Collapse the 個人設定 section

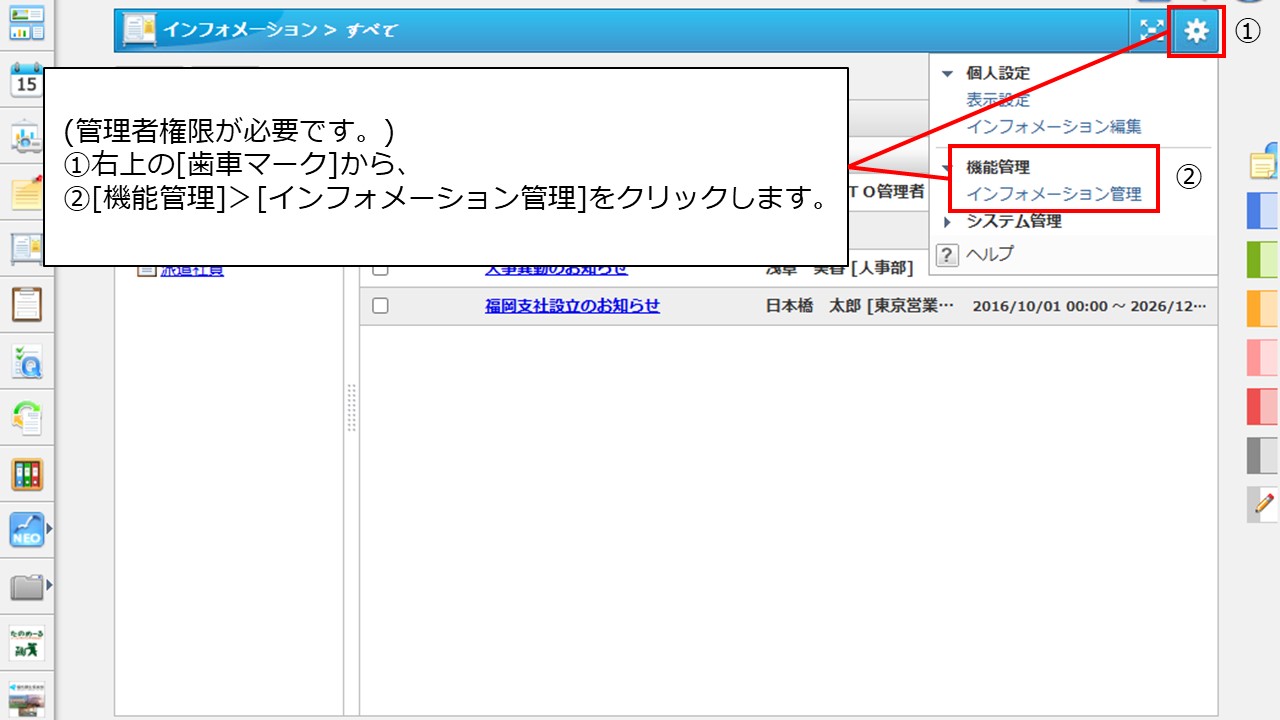click(x=948, y=74)
